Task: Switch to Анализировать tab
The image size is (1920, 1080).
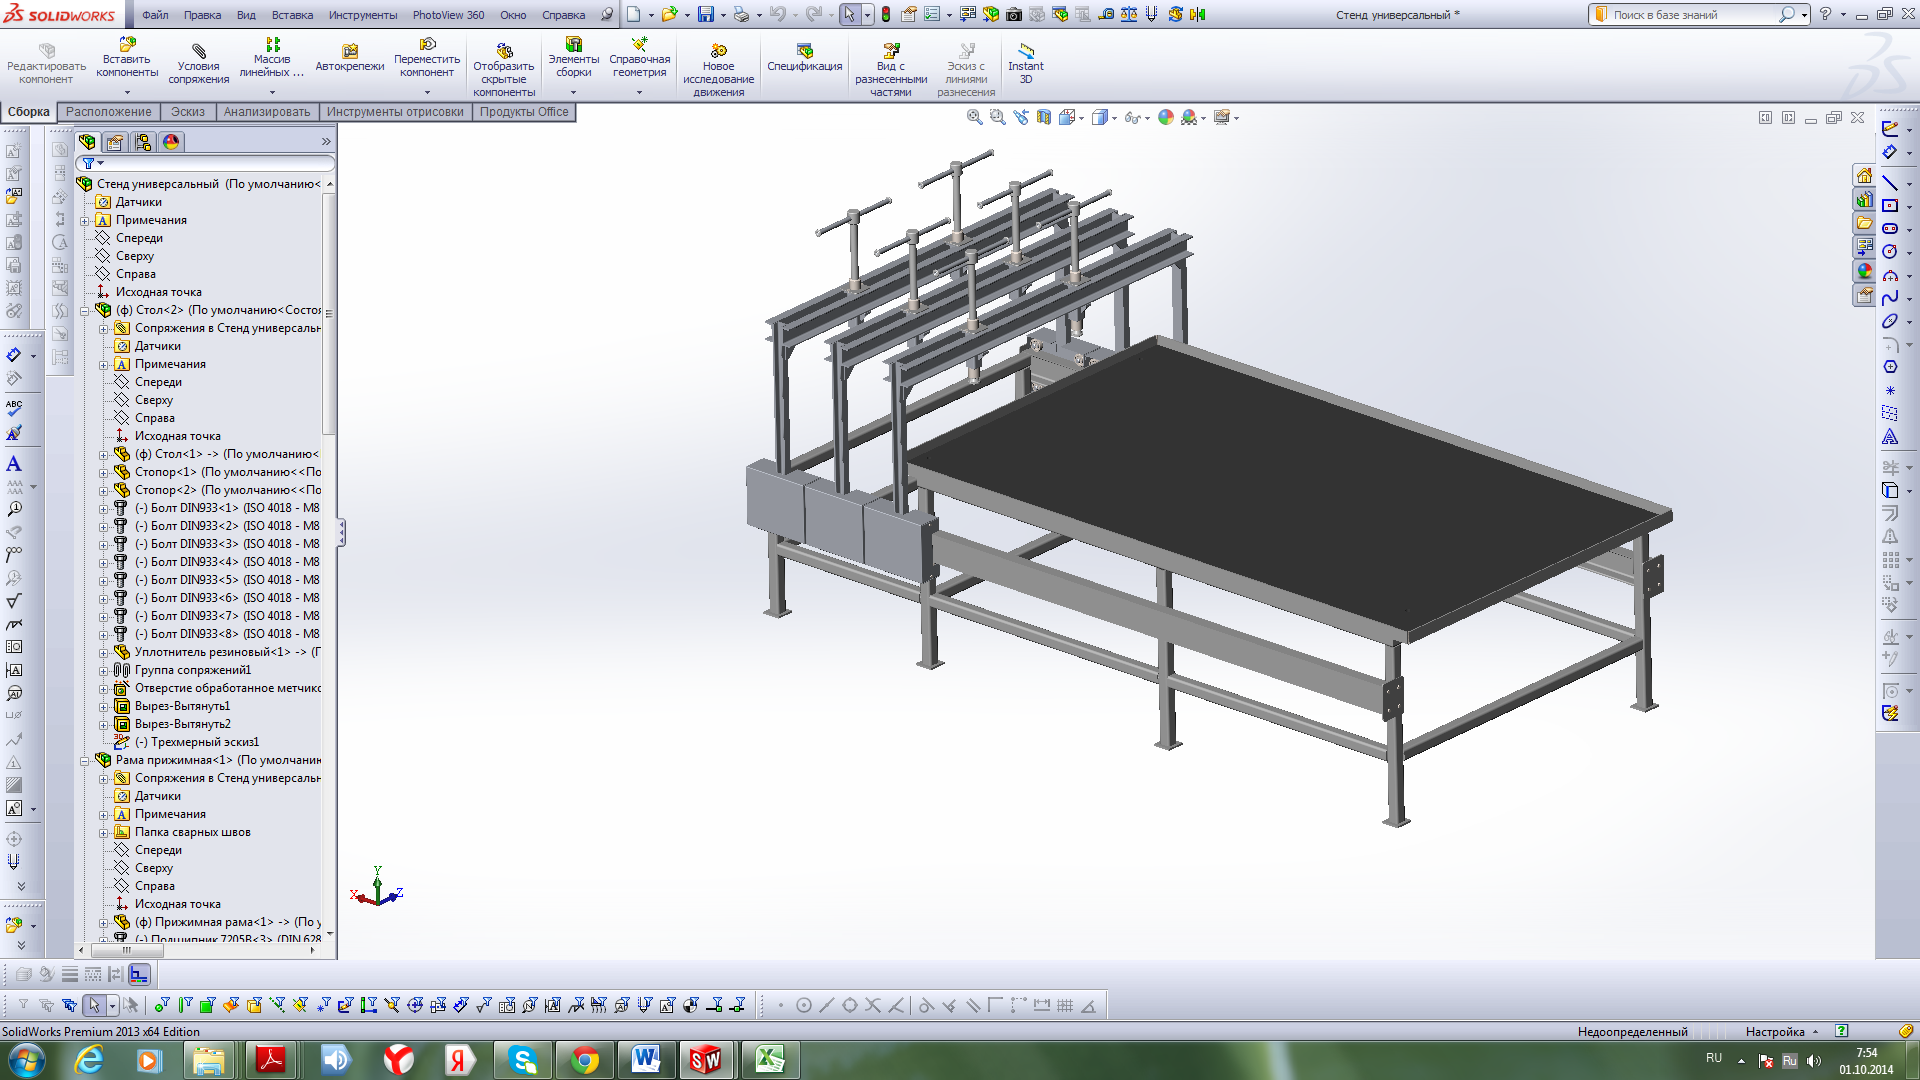Action: coord(266,112)
